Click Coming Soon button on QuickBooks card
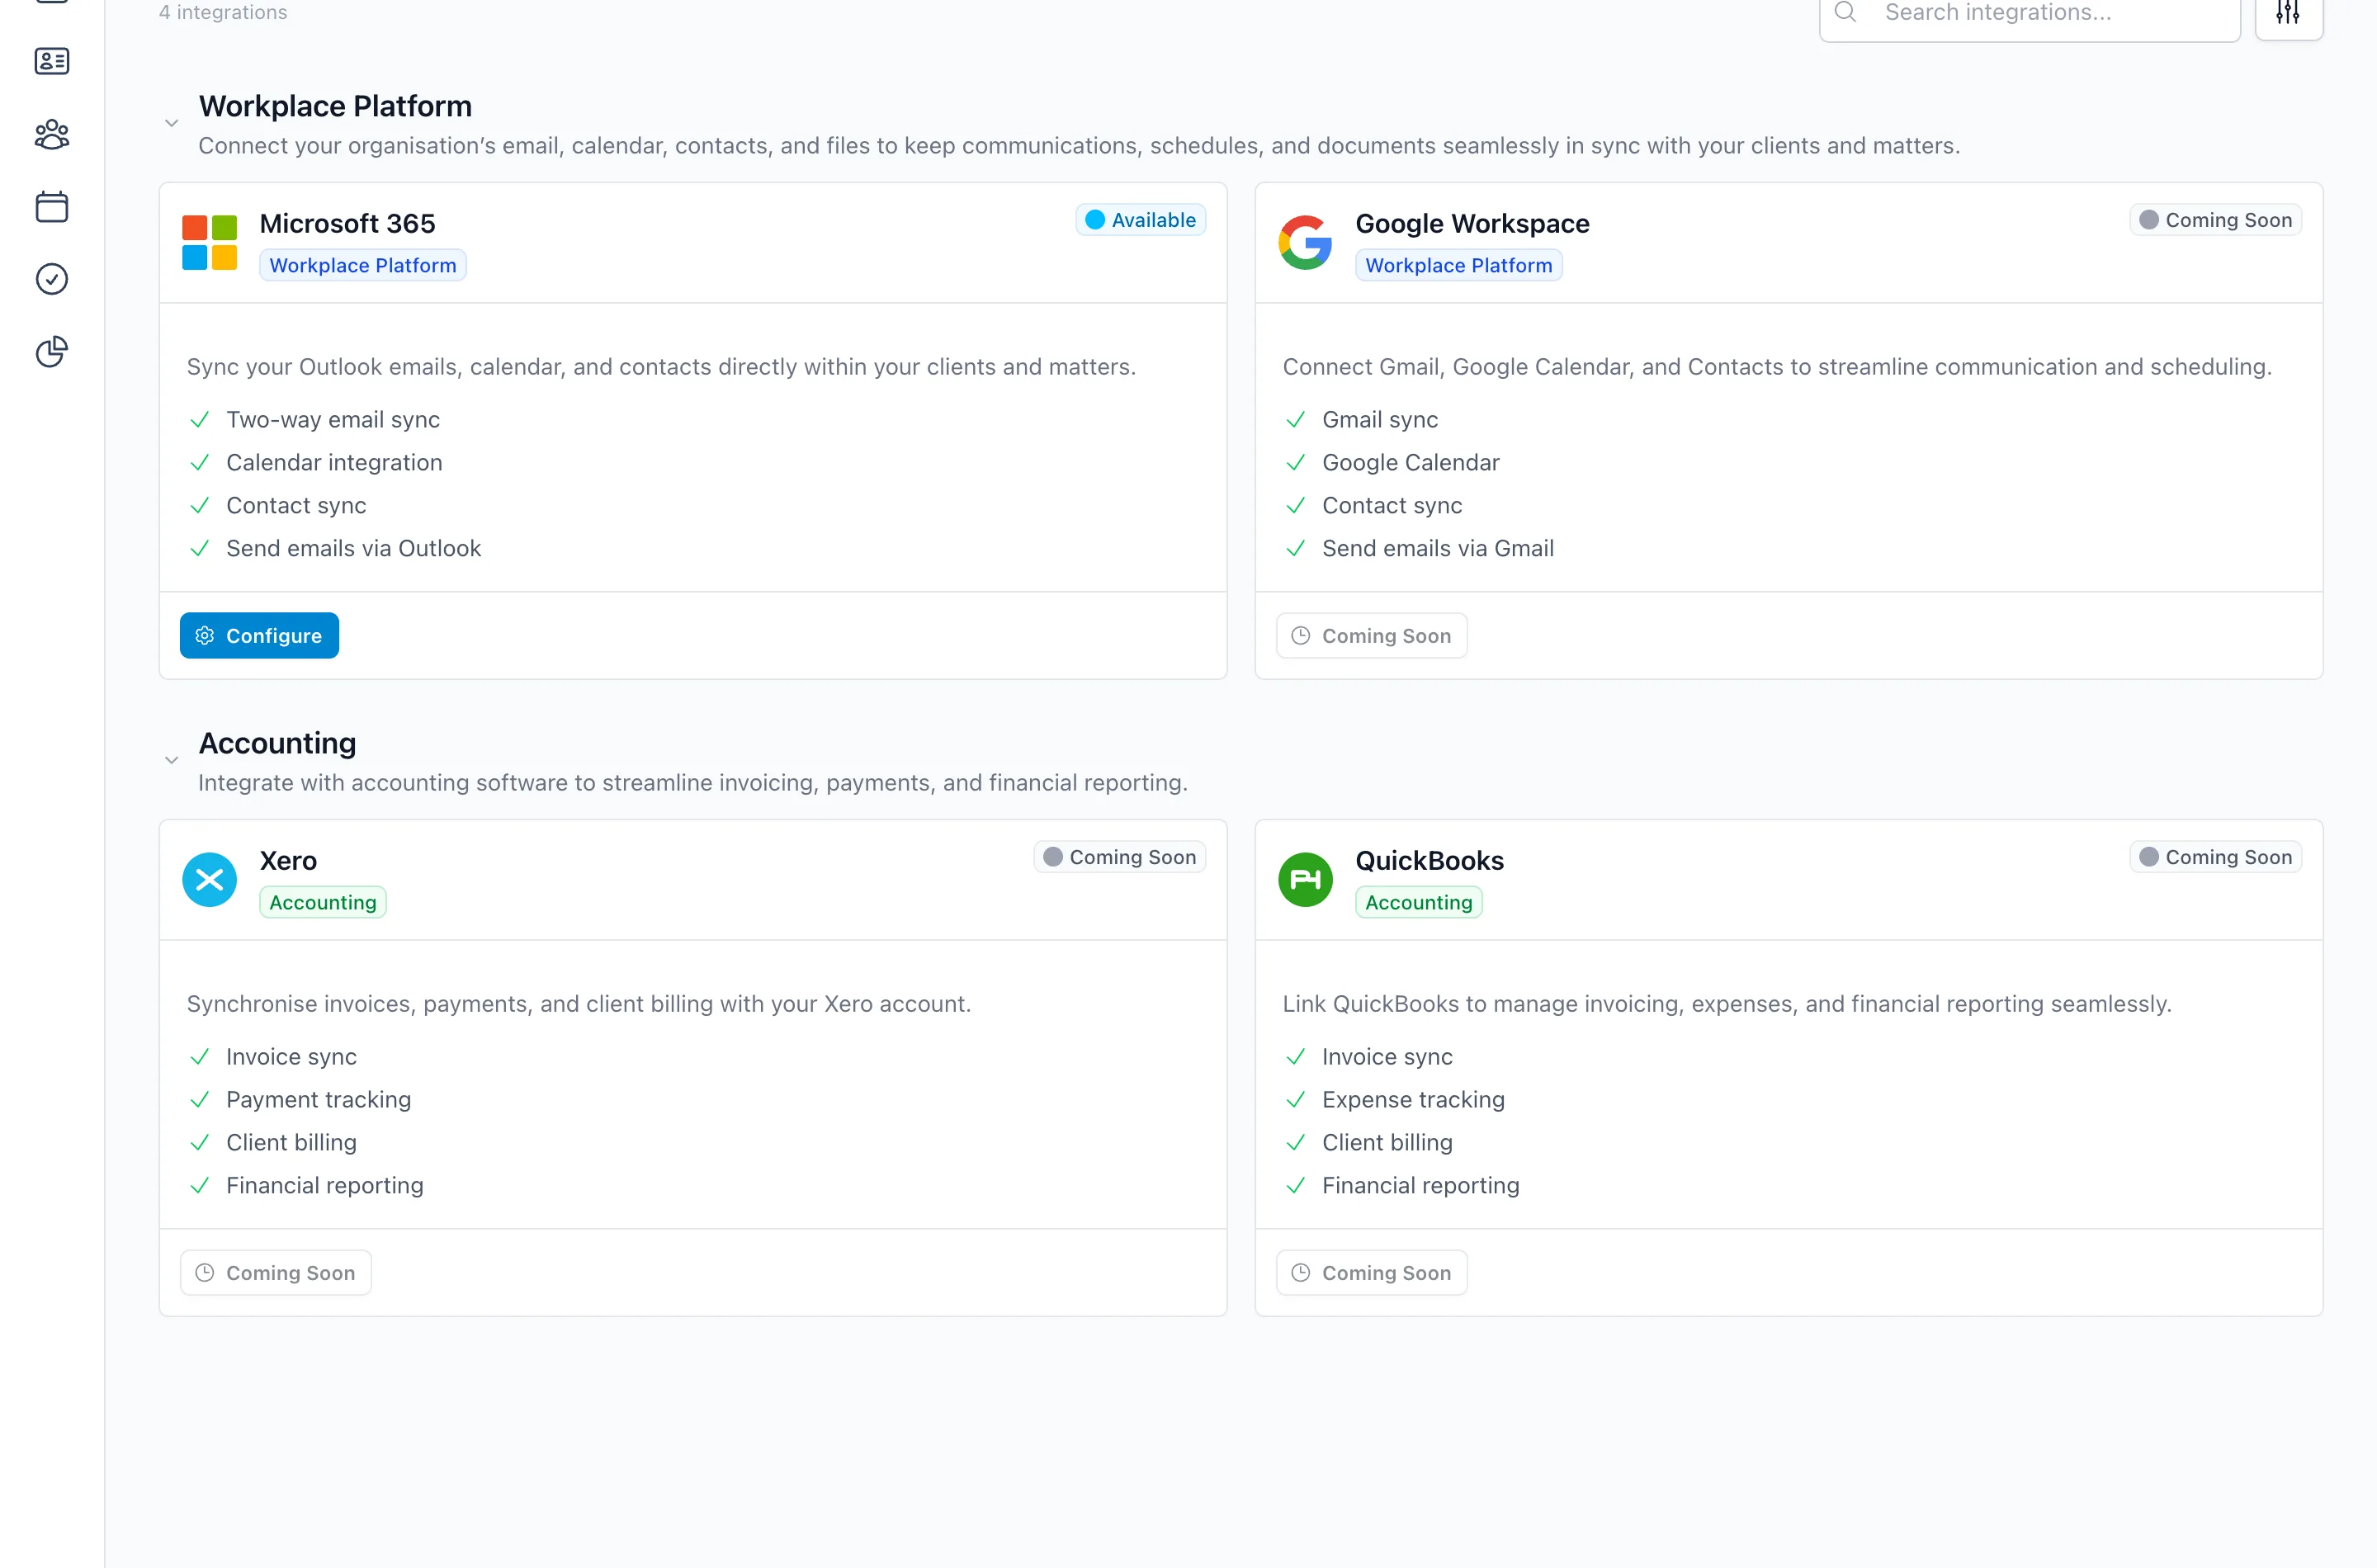 (x=1371, y=1273)
